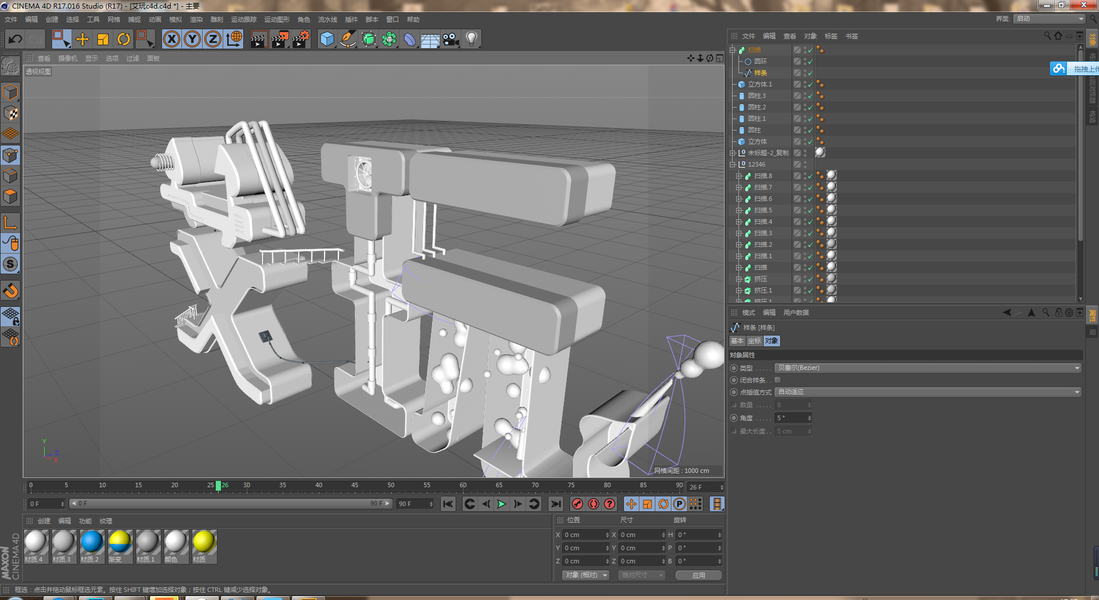Add a Cube primitive object

point(327,39)
